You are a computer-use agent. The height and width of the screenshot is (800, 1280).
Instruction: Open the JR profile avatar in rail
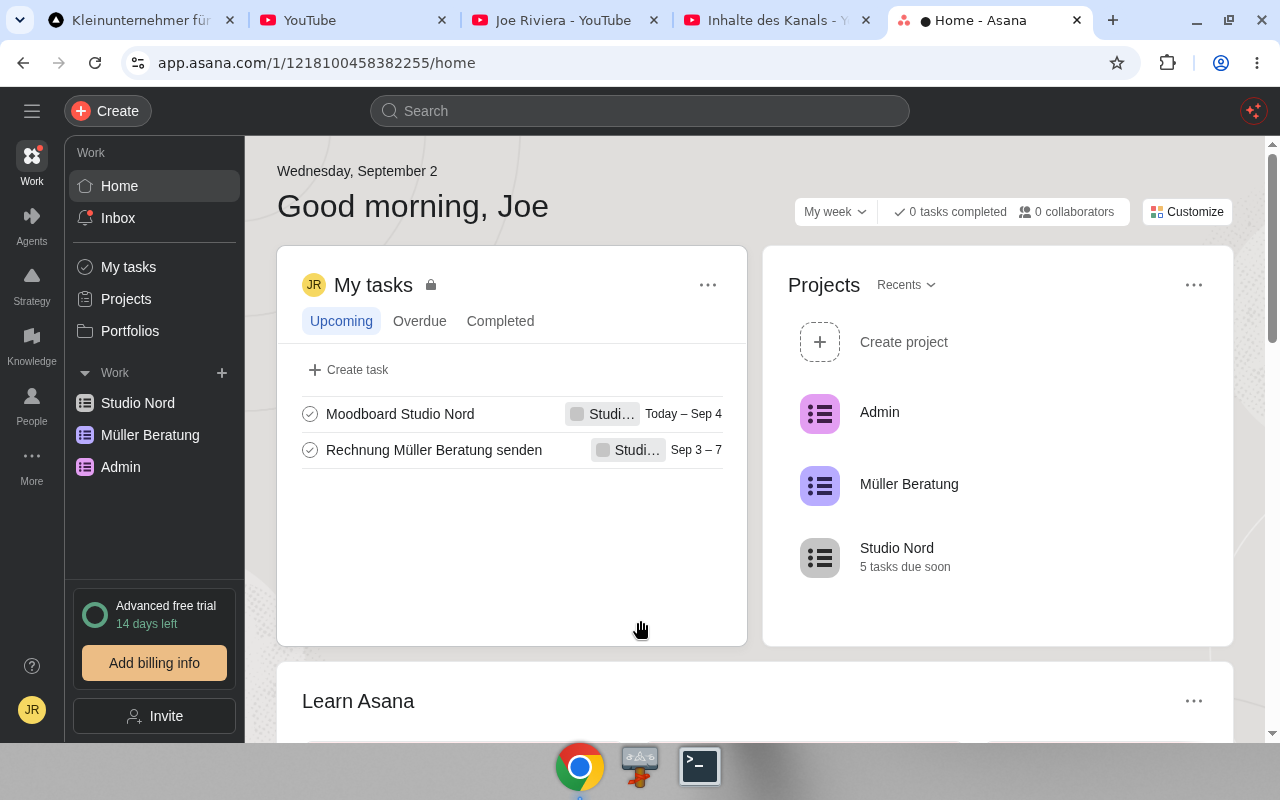coord(32,710)
